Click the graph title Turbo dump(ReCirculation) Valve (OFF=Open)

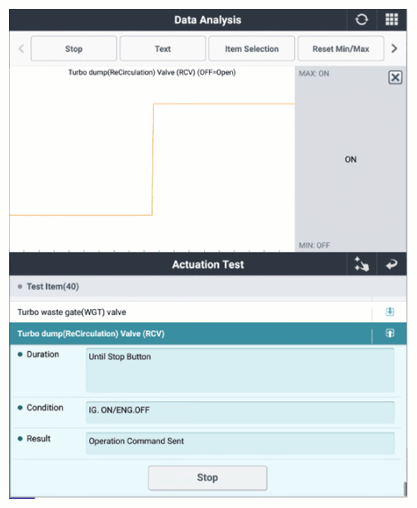coord(152,72)
